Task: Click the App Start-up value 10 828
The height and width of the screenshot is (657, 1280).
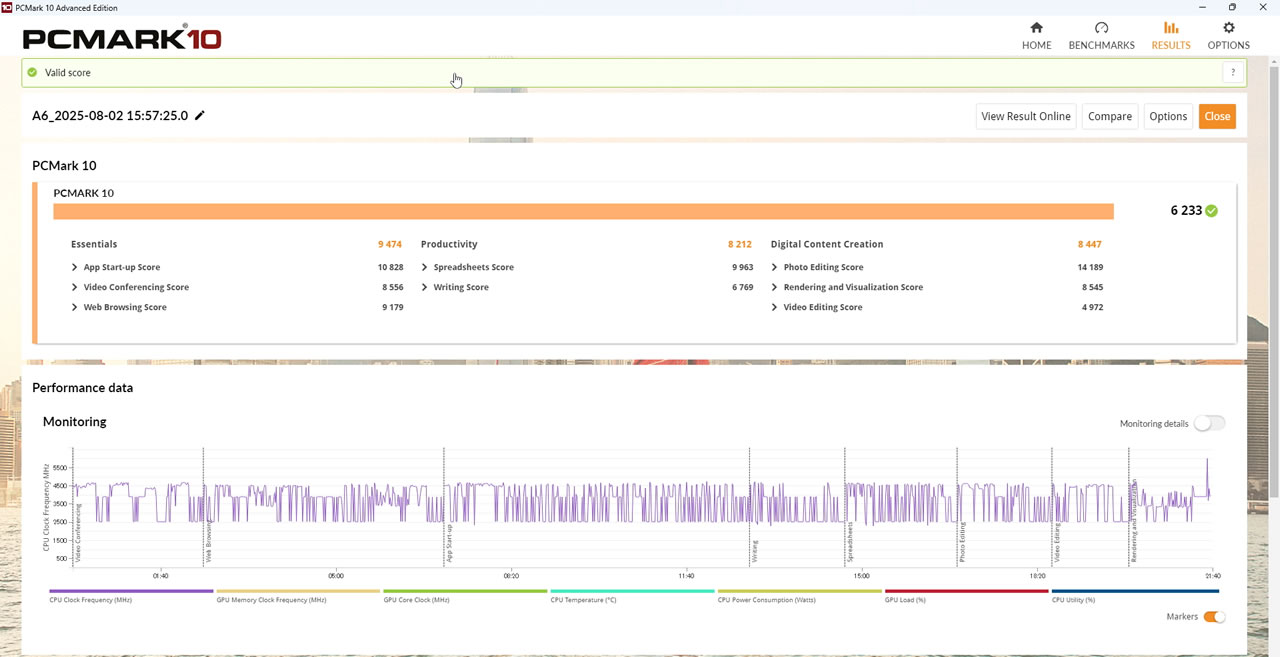Action: tap(390, 267)
